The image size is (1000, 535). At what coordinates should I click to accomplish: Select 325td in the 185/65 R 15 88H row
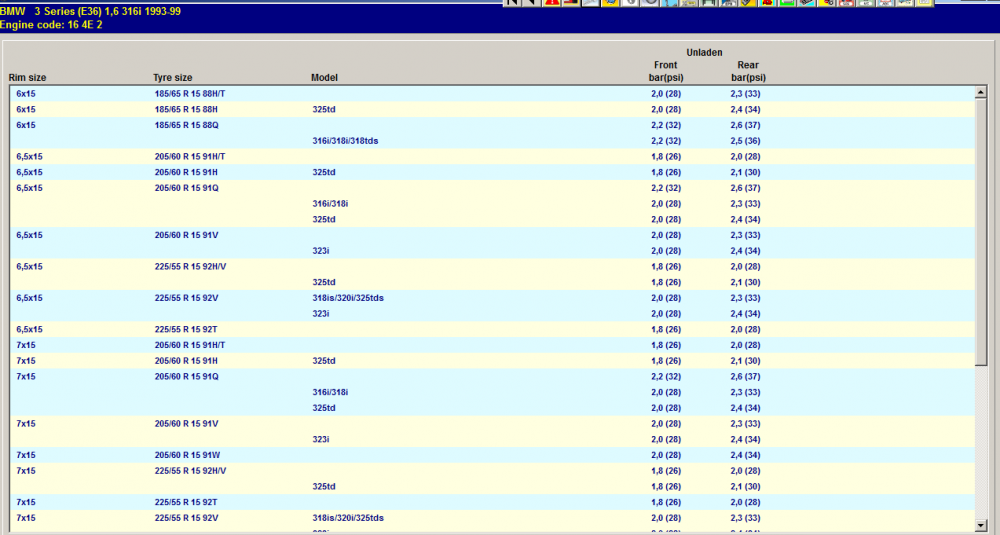323,110
